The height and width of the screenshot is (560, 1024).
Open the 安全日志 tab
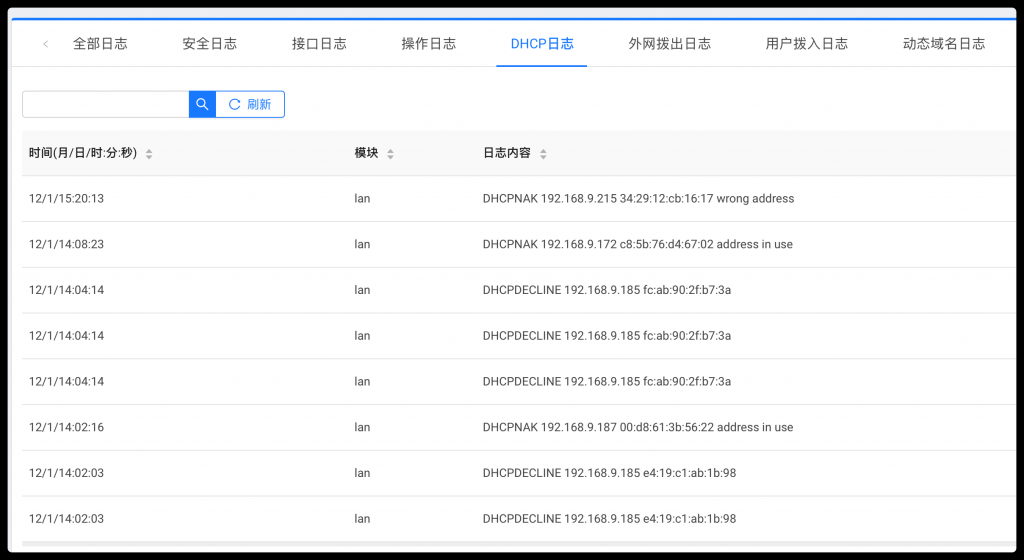pyautogui.click(x=210, y=44)
